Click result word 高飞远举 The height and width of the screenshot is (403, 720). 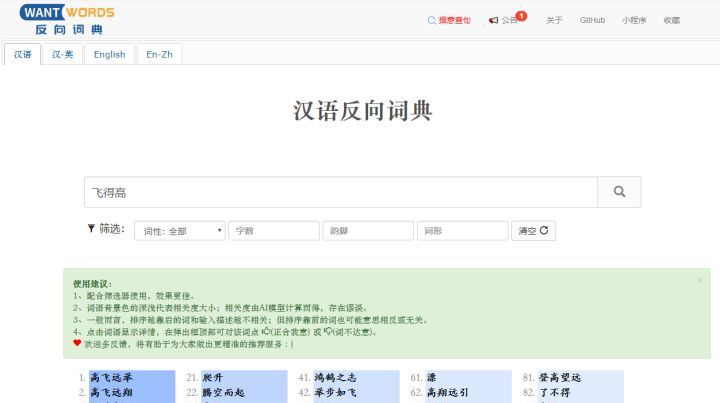click(112, 377)
